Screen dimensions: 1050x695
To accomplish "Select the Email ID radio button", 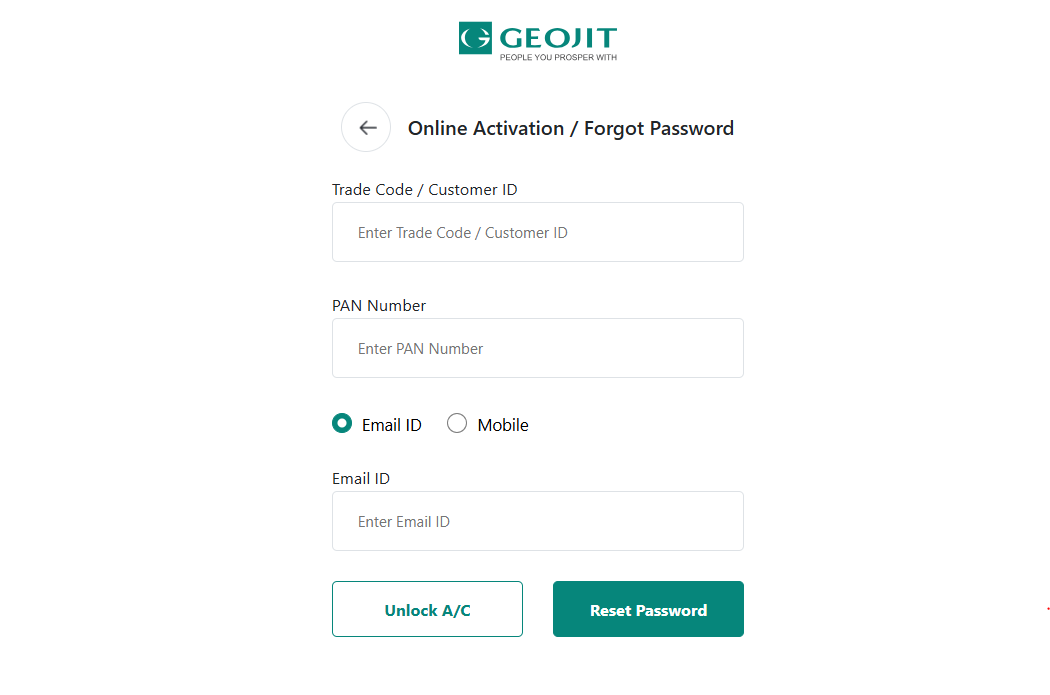I will pos(342,424).
